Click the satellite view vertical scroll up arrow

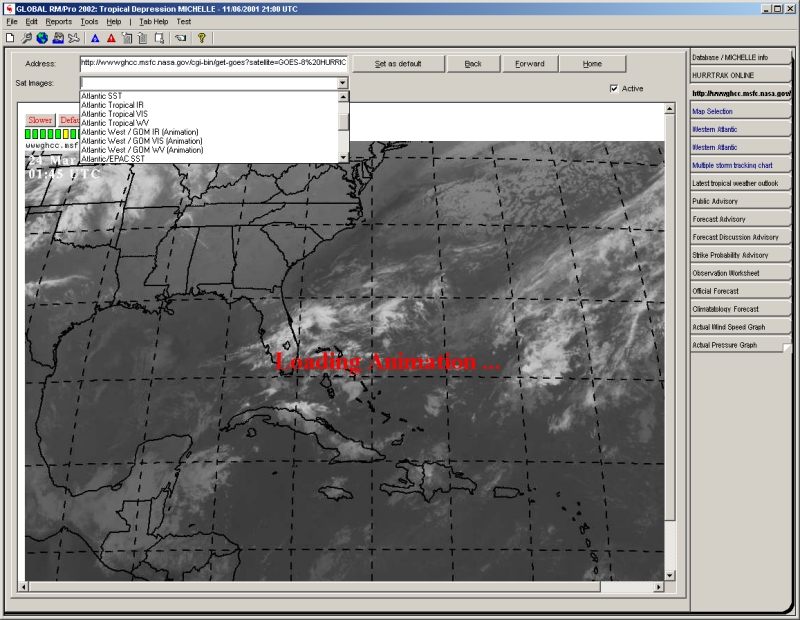pos(669,108)
